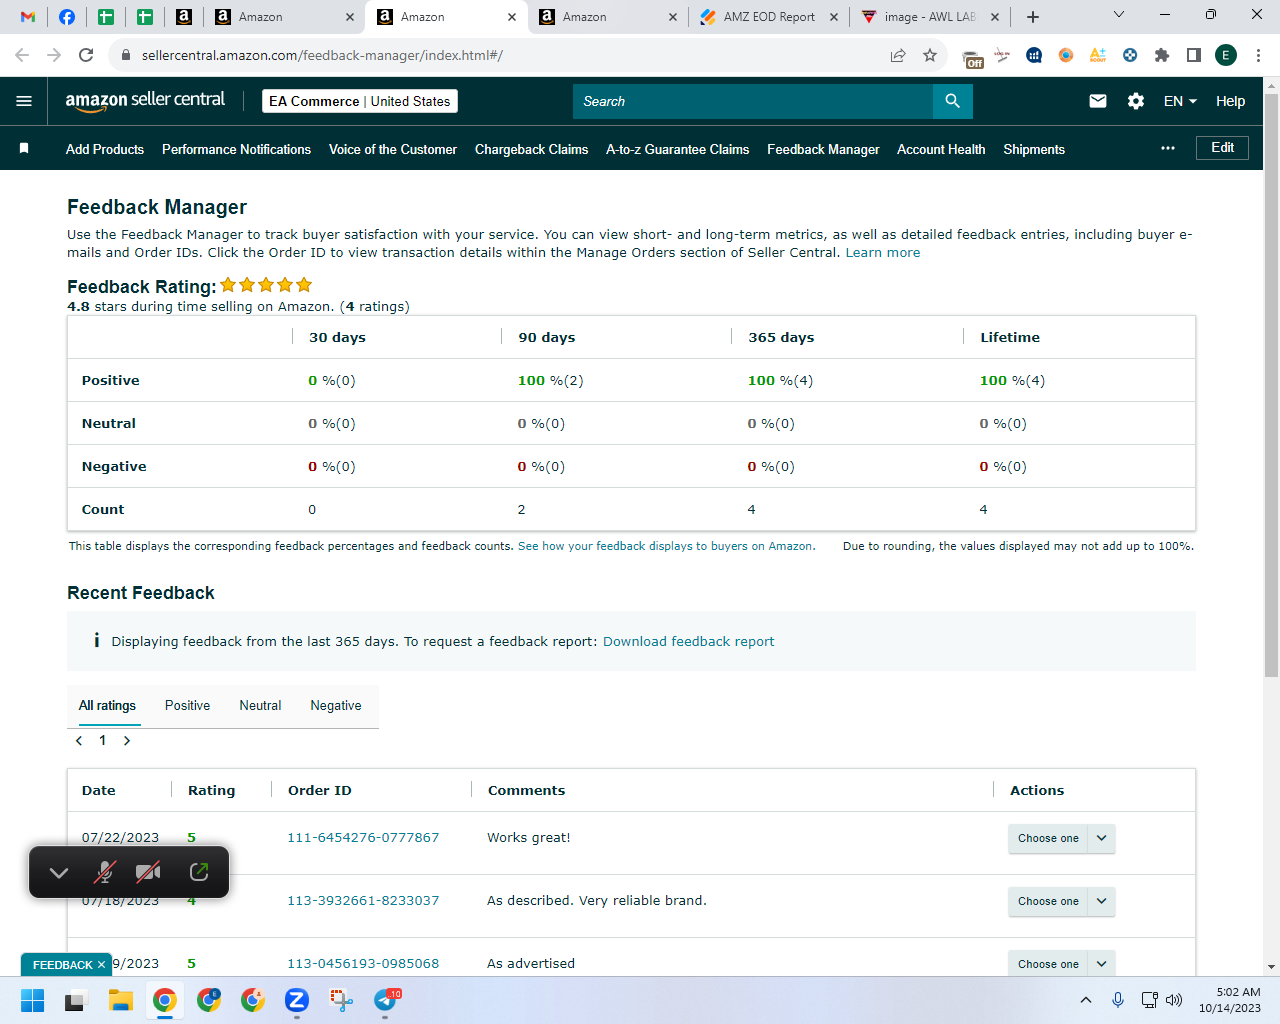The width and height of the screenshot is (1280, 1024).
Task: Switch to the image - AWL LAB browser tab
Action: coord(929,17)
